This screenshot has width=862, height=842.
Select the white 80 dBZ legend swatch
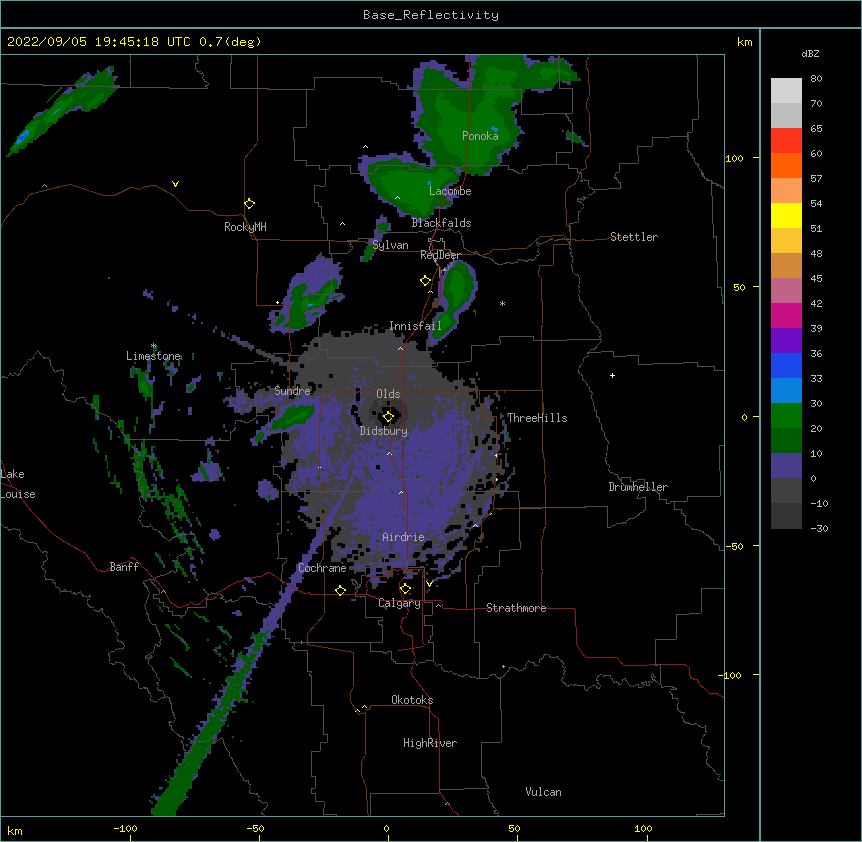pos(786,91)
